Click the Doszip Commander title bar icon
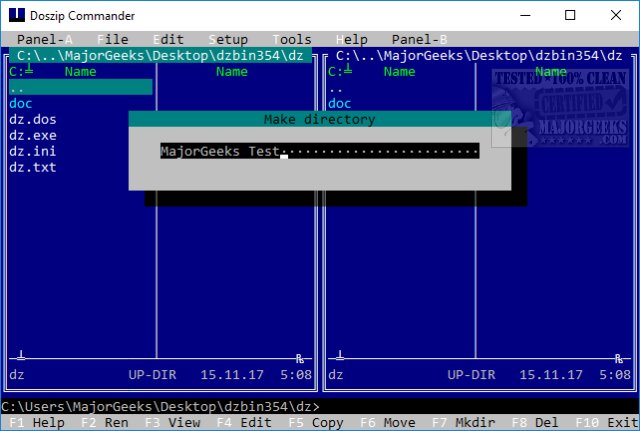 [17, 15]
